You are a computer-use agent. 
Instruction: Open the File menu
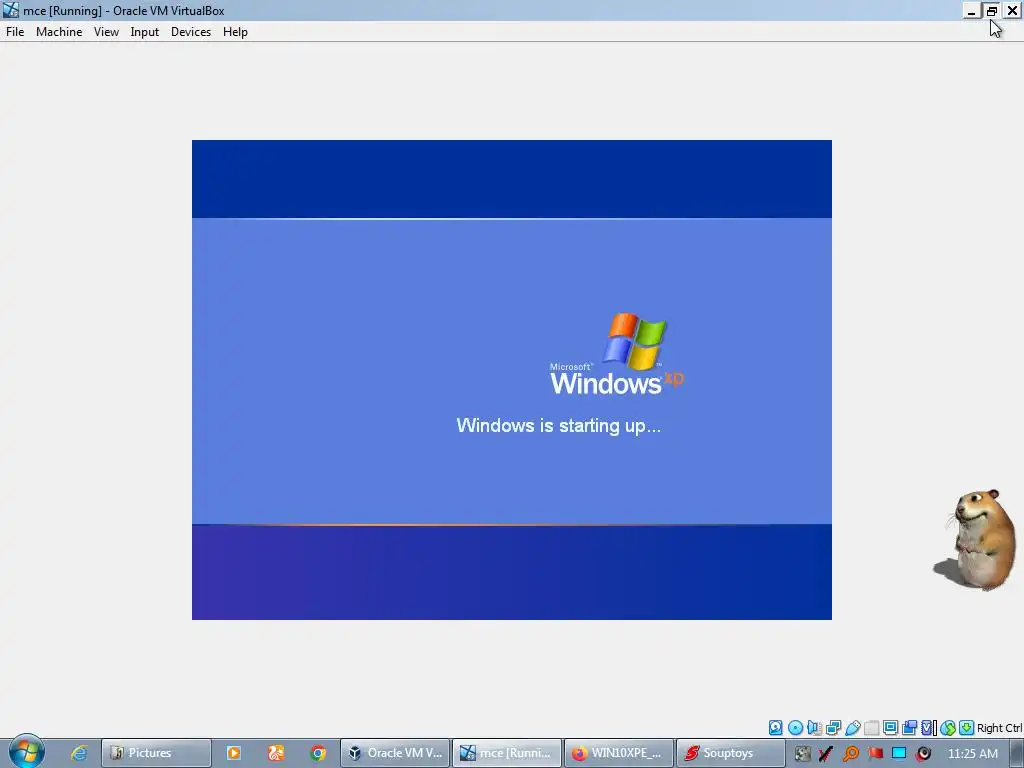point(15,32)
